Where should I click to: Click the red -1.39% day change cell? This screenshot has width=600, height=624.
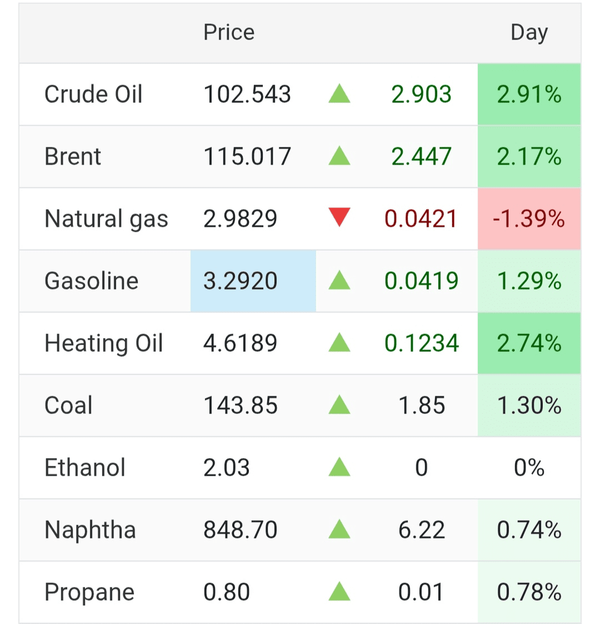[529, 219]
